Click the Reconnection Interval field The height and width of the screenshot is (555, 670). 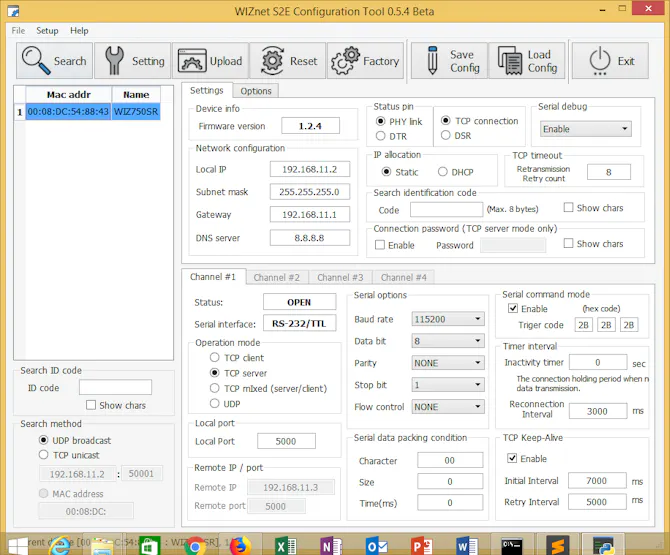(x=598, y=411)
